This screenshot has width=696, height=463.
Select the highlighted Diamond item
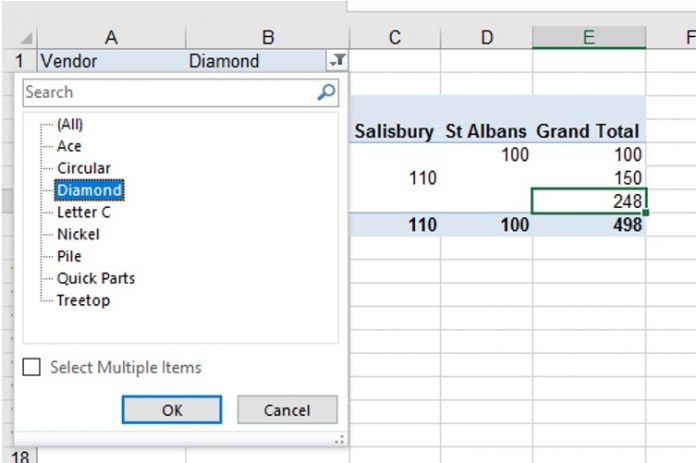(89, 190)
